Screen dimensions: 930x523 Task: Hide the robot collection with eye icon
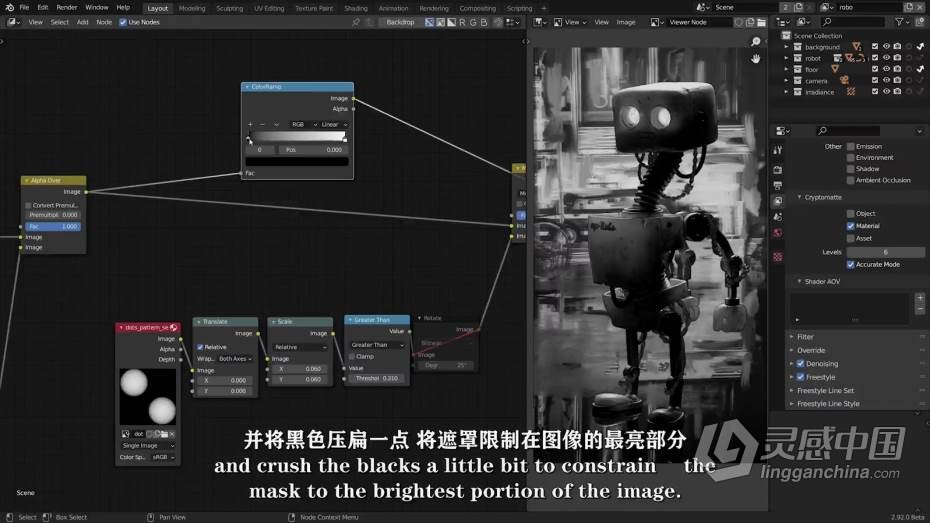click(x=886, y=58)
